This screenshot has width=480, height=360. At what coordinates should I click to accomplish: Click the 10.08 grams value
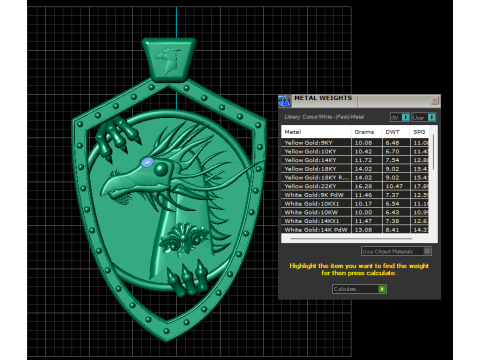click(363, 143)
